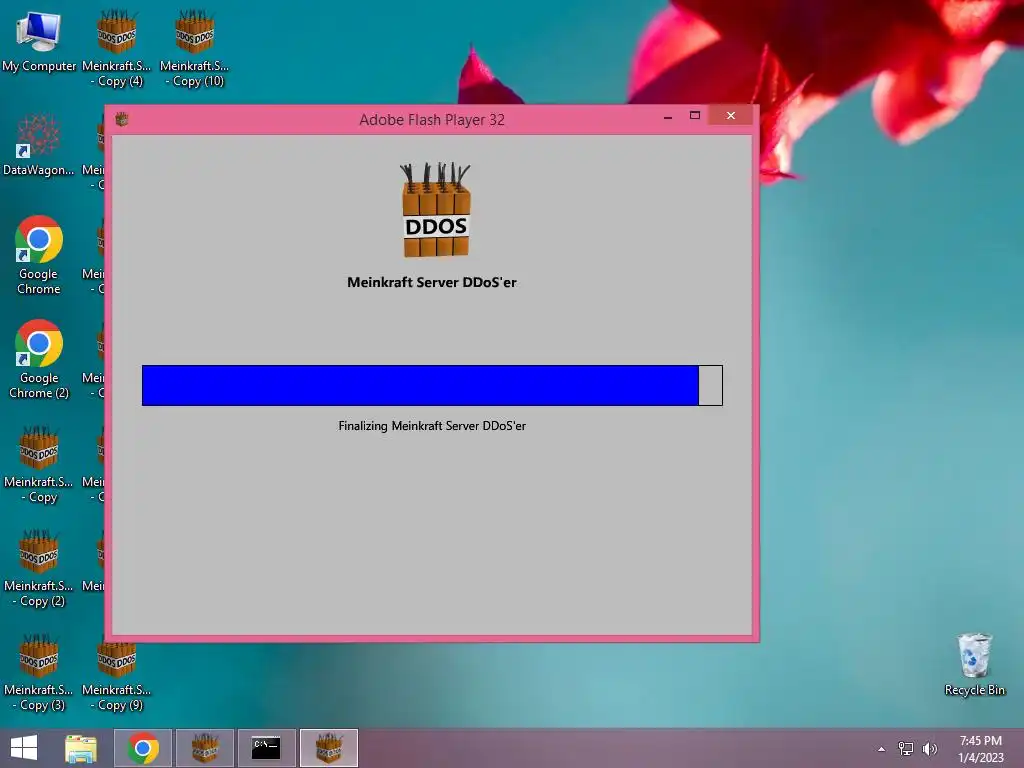Viewport: 1024px width, 768px height.
Task: Click the 'Adobe Flash Player 32' title text
Action: pyautogui.click(x=432, y=120)
